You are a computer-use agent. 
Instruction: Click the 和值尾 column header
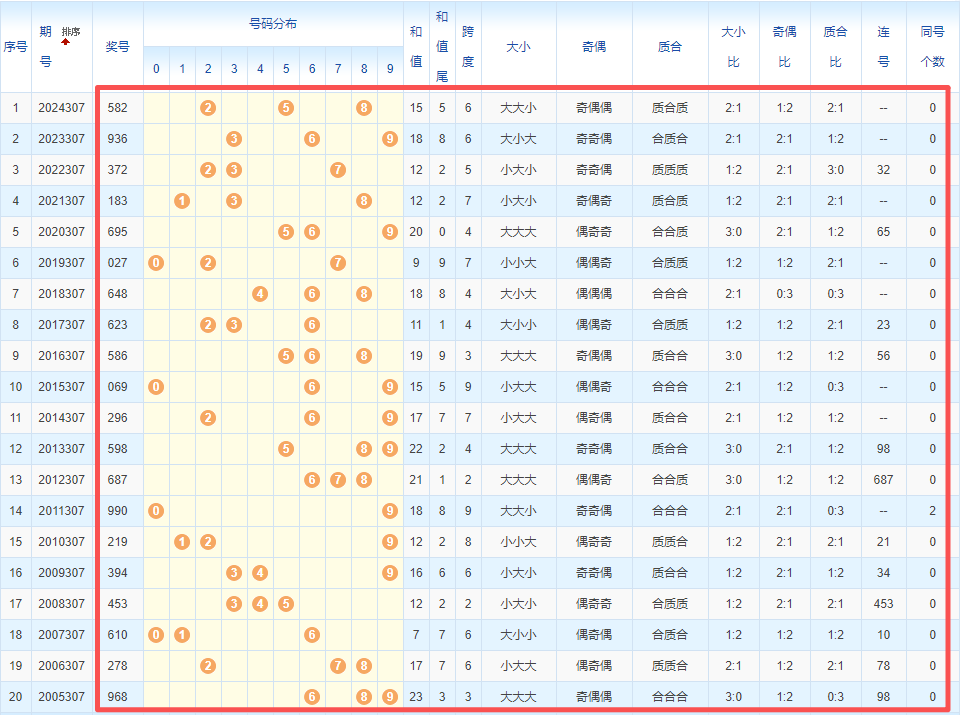442,47
